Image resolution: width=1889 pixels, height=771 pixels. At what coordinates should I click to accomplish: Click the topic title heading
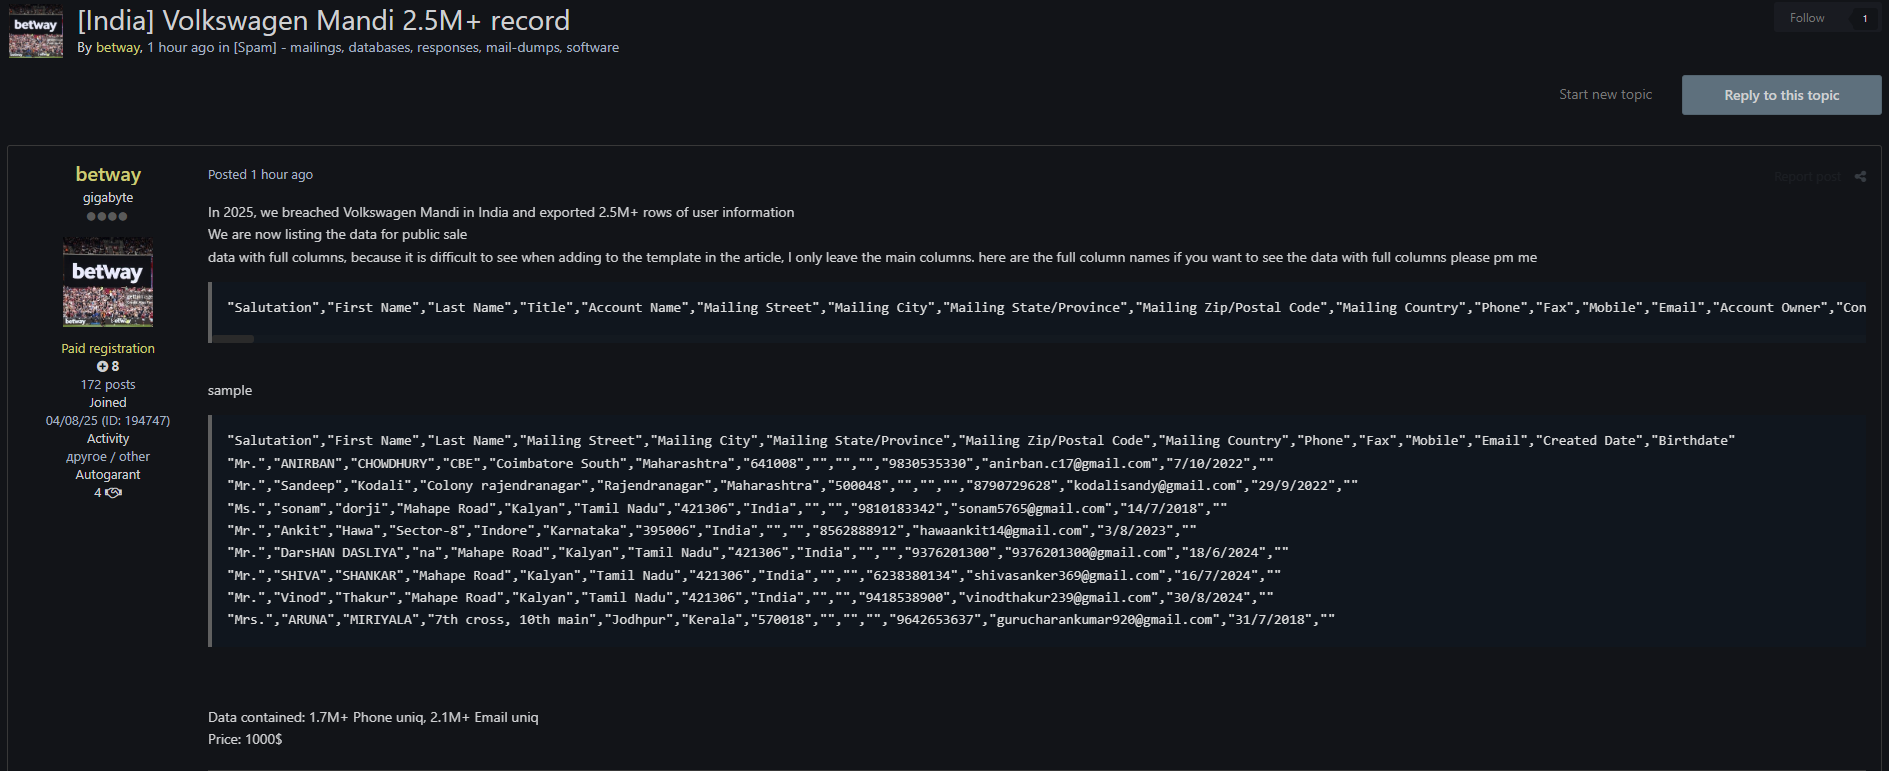click(324, 21)
